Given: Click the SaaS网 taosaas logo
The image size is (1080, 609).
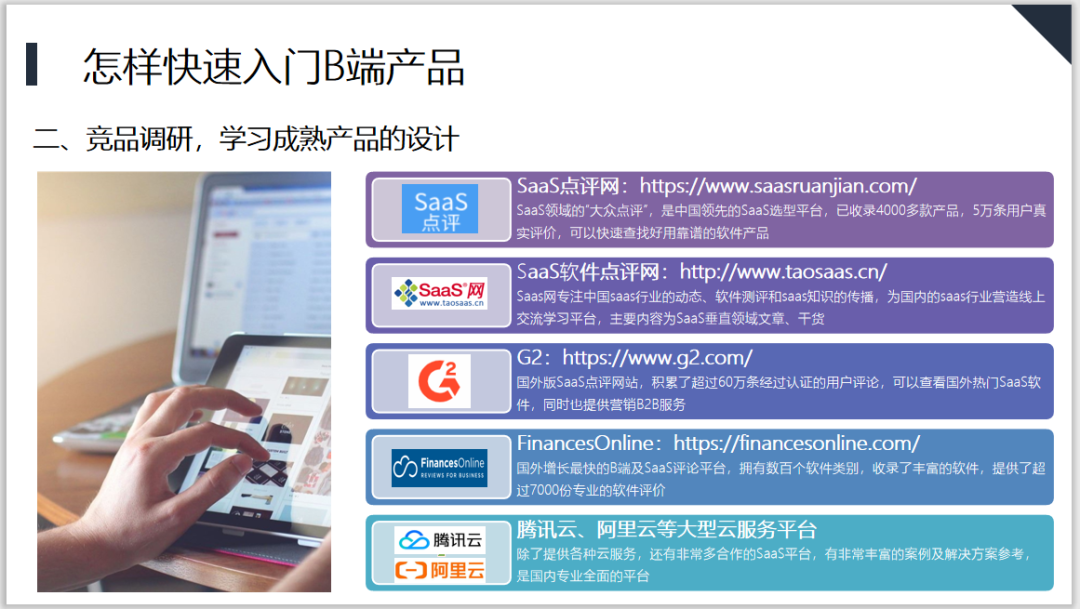Looking at the screenshot, I should pos(439,293).
